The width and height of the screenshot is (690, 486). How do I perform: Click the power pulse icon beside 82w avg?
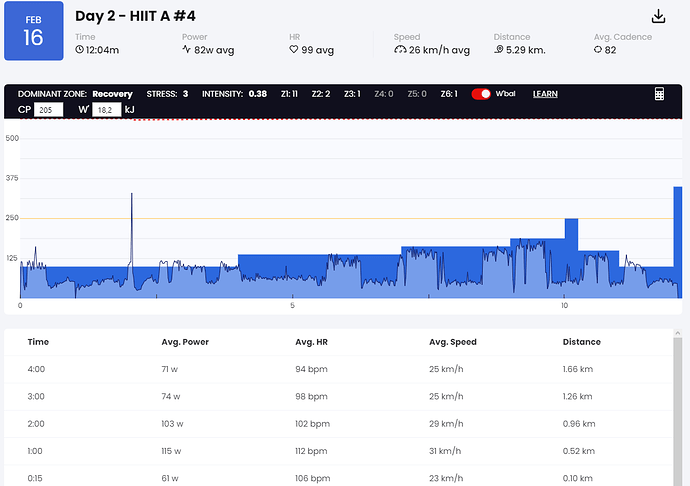pos(187,49)
